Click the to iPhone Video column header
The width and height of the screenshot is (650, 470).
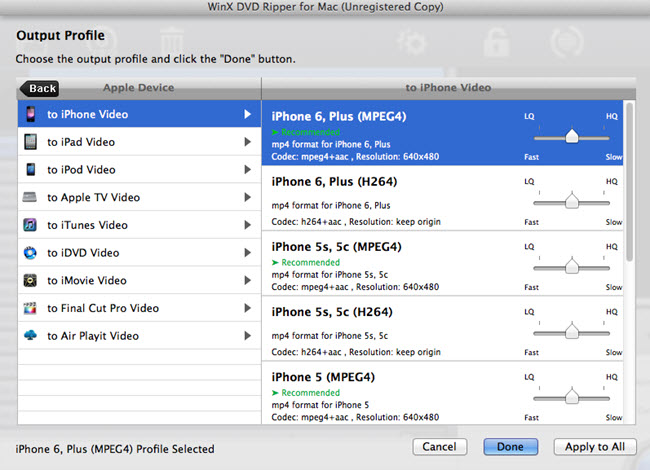pos(448,88)
